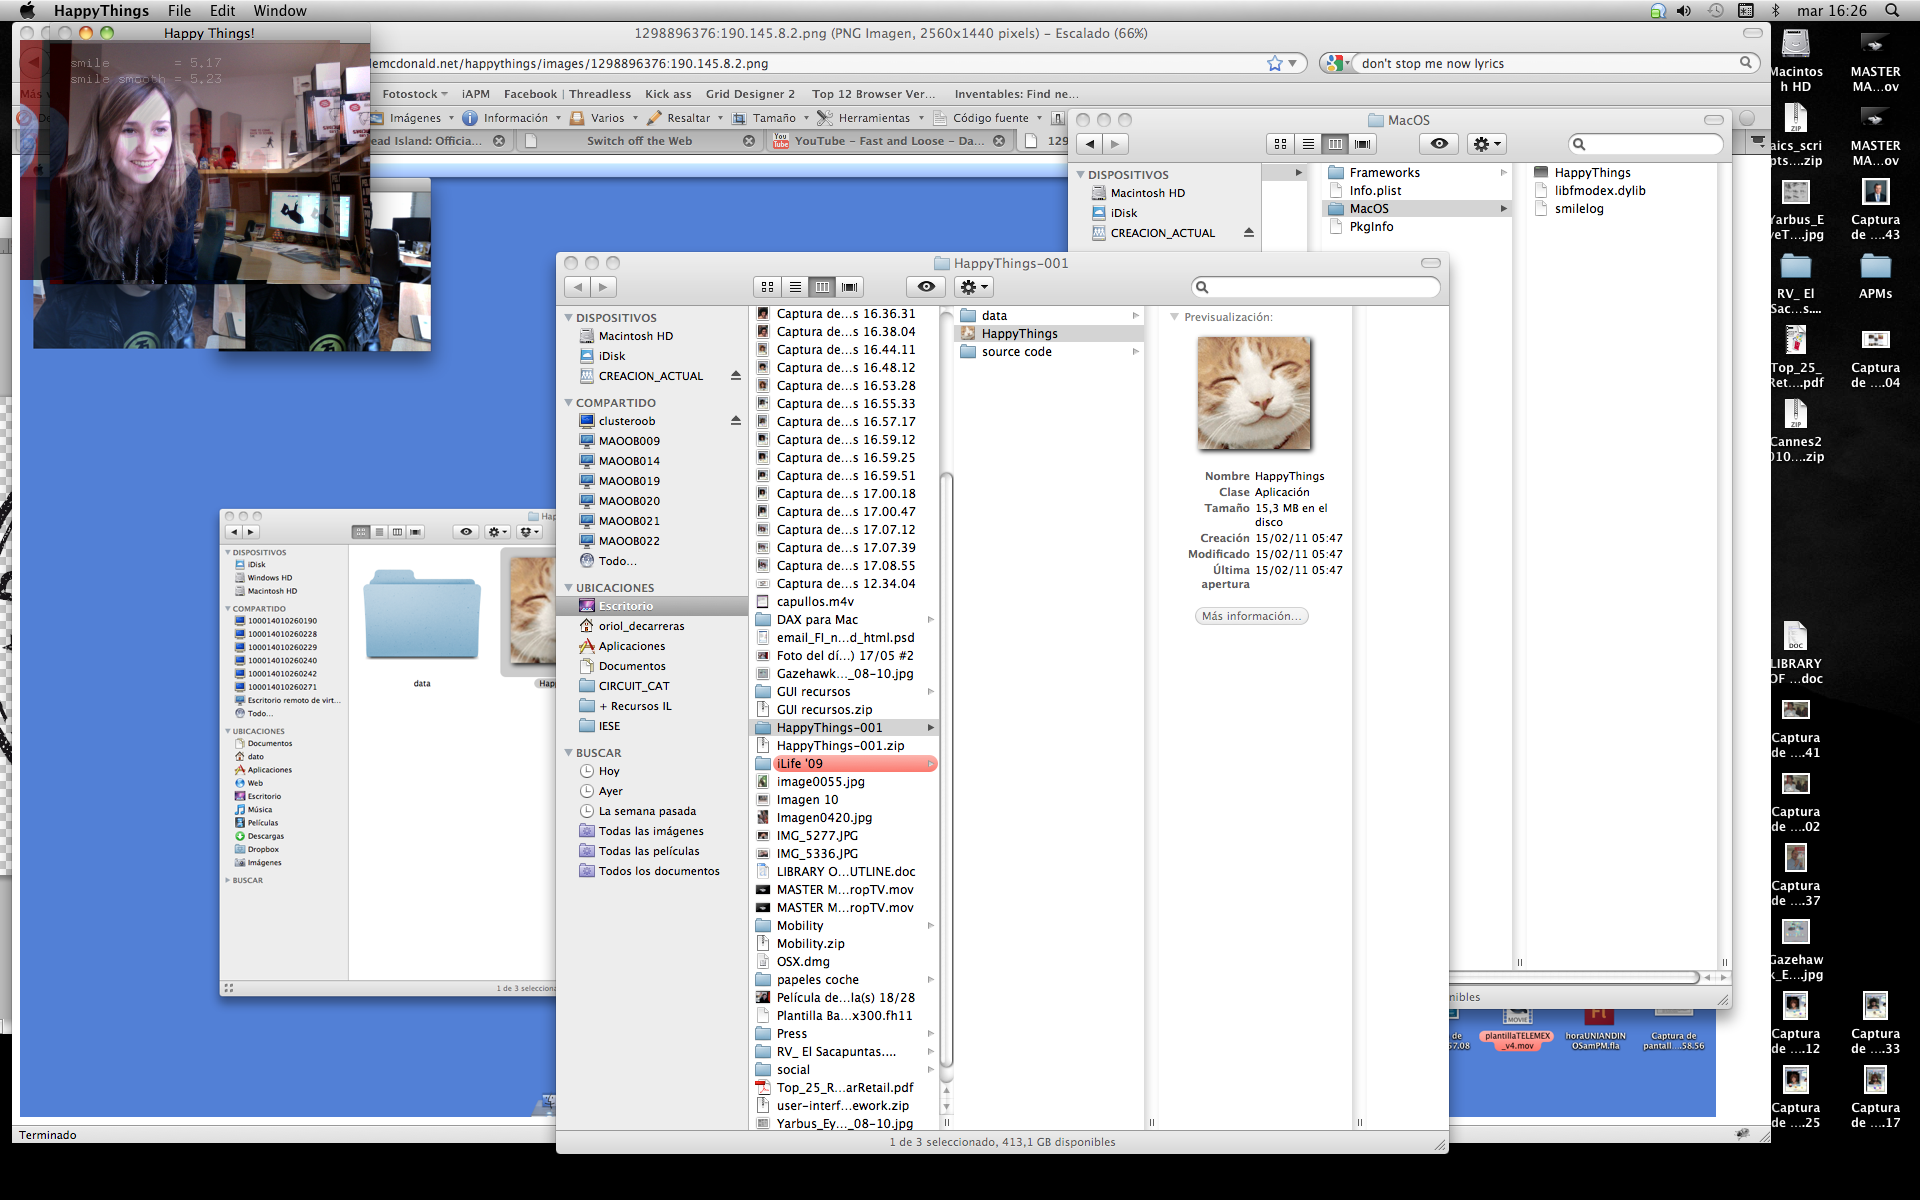Click the Quick Look eye button in HappyThings-001
The width and height of the screenshot is (1920, 1200).
tap(926, 287)
